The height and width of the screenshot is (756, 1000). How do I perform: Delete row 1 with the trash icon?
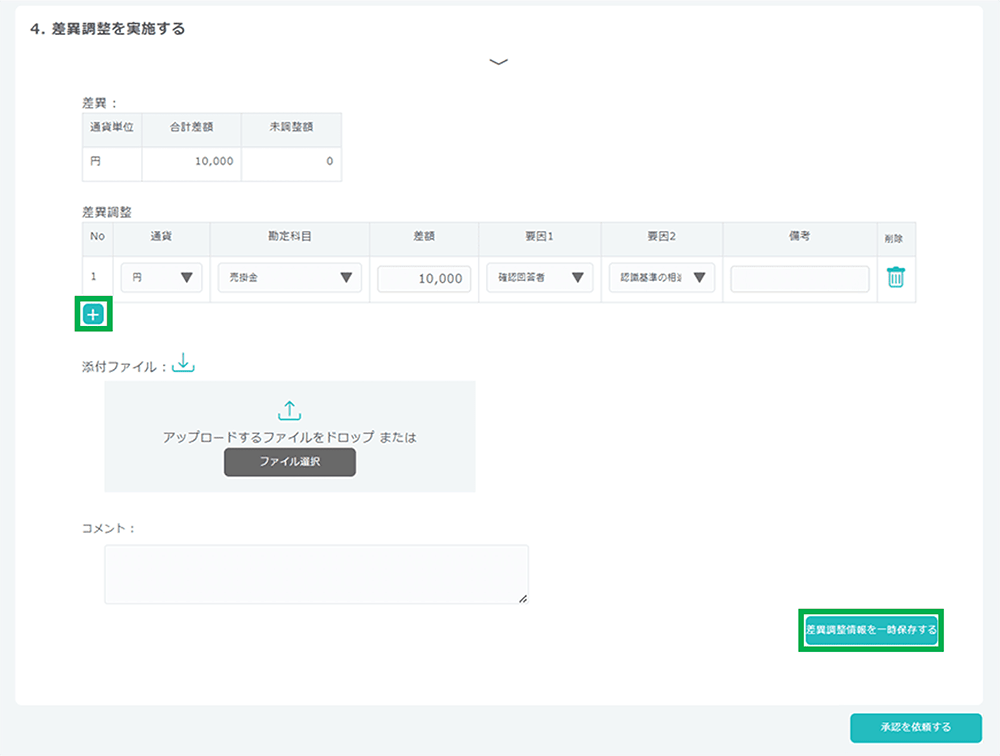point(895,278)
